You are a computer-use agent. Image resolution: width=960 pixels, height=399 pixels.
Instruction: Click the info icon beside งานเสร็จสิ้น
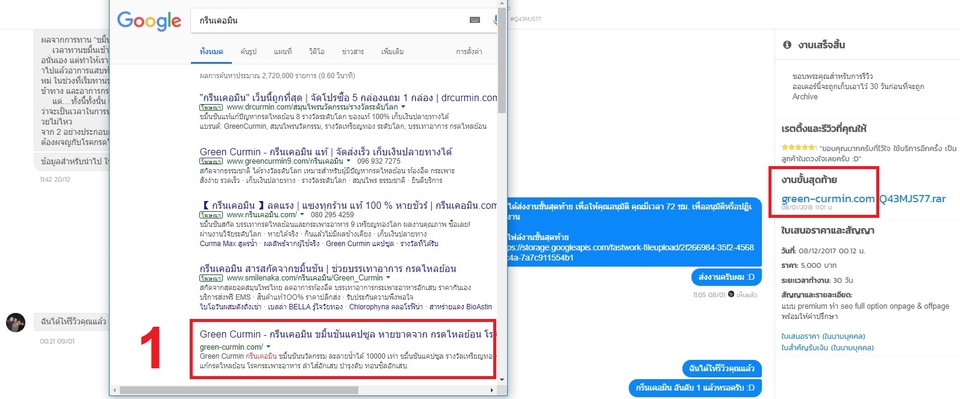click(x=787, y=45)
